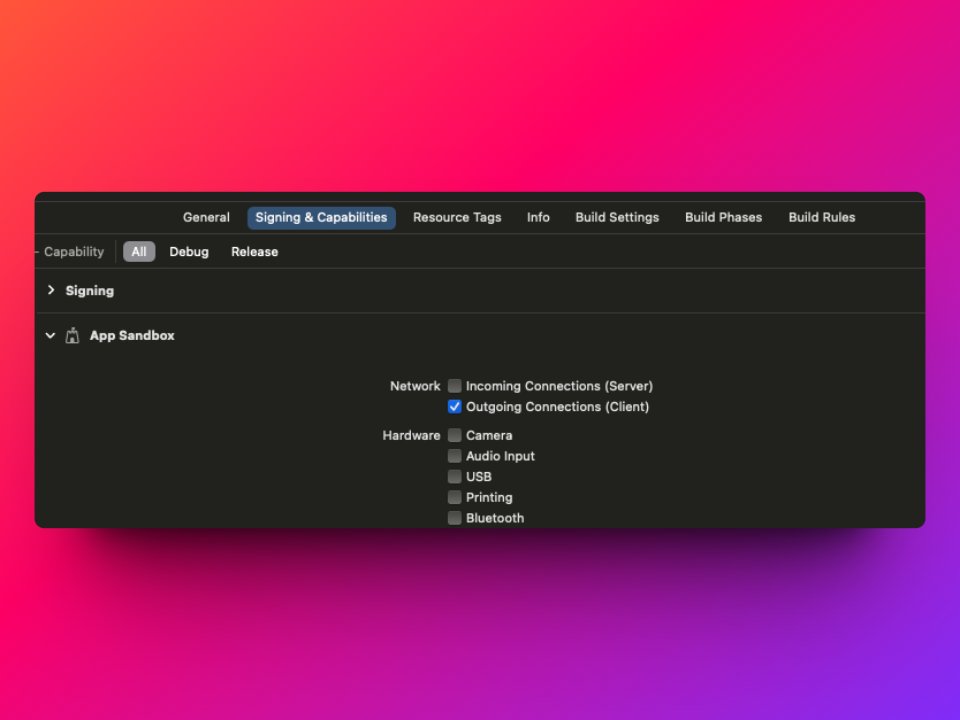Go to the Build Settings tab

(617, 217)
